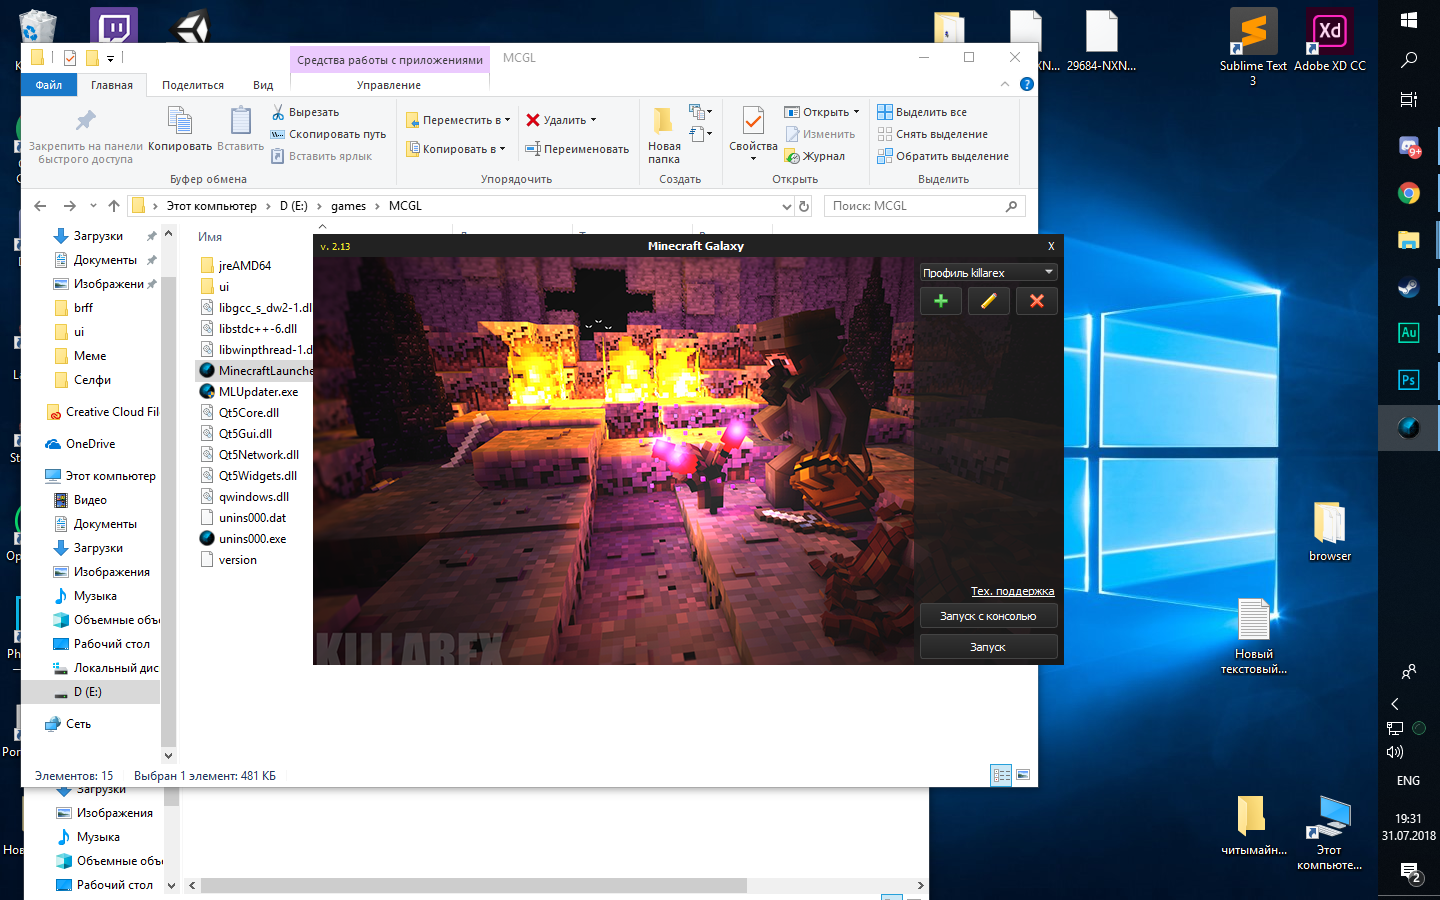Delete profile with the red X icon

click(x=1037, y=301)
